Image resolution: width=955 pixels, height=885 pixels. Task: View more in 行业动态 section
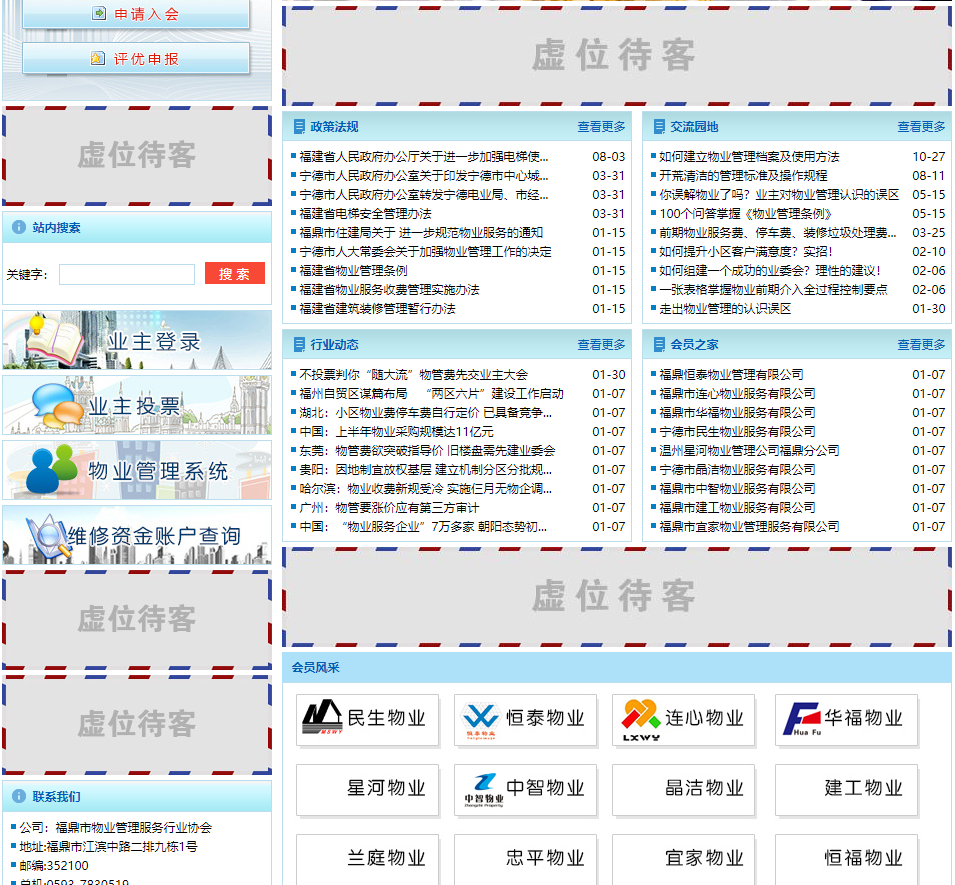coord(601,345)
